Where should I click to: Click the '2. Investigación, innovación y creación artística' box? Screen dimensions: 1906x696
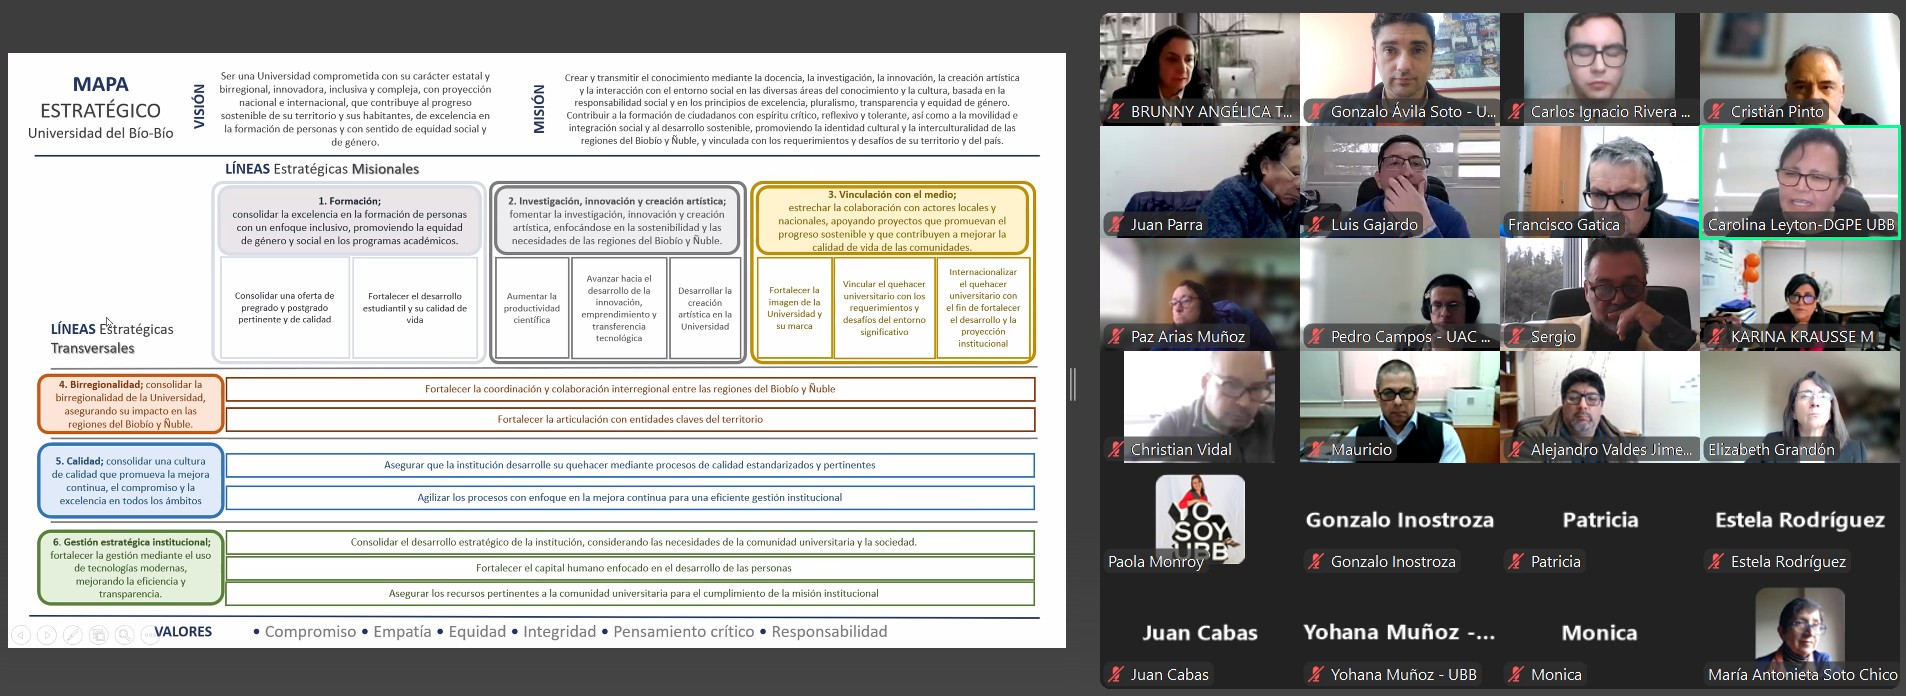click(617, 220)
